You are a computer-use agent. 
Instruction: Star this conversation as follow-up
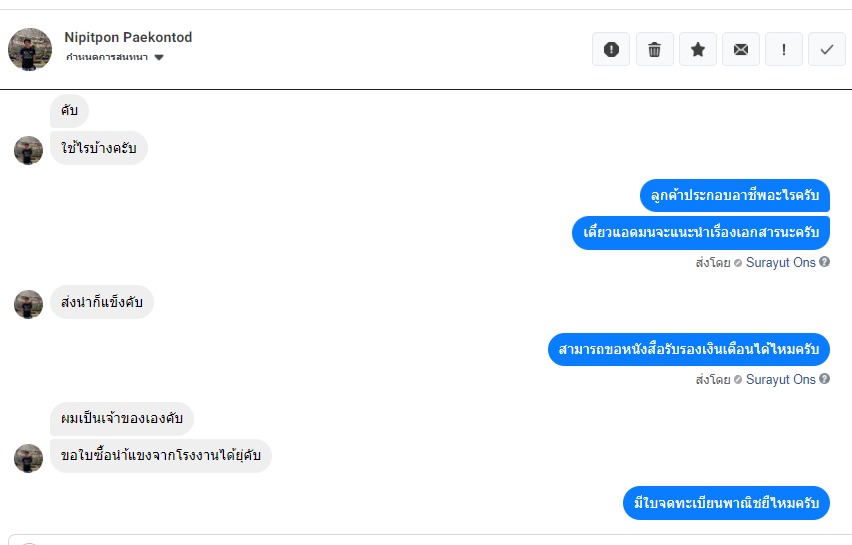coord(697,49)
